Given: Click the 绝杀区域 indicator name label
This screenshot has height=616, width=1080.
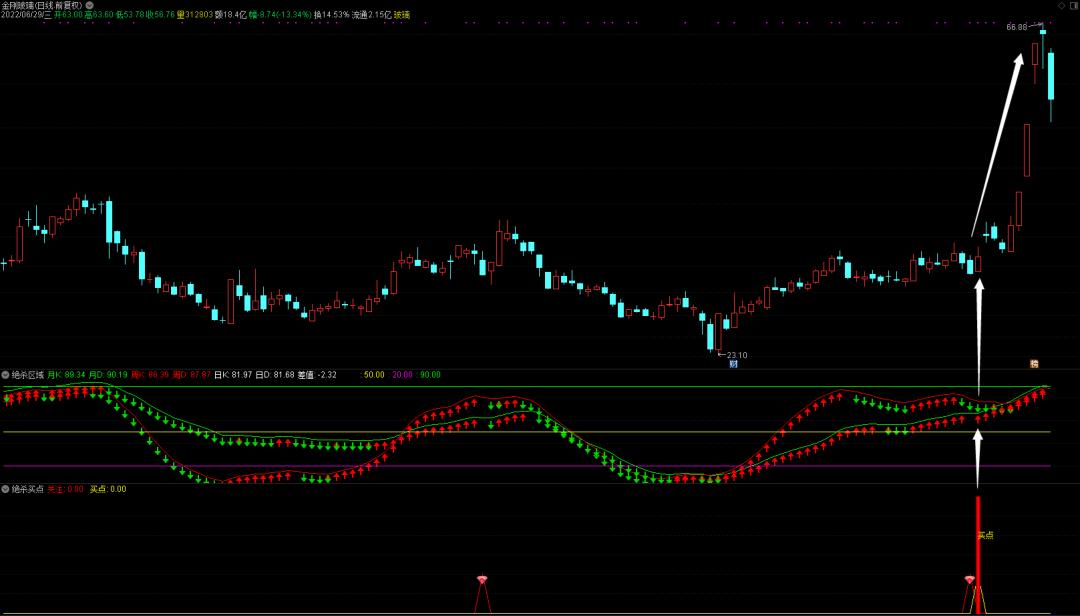Looking at the screenshot, I should click(27, 375).
